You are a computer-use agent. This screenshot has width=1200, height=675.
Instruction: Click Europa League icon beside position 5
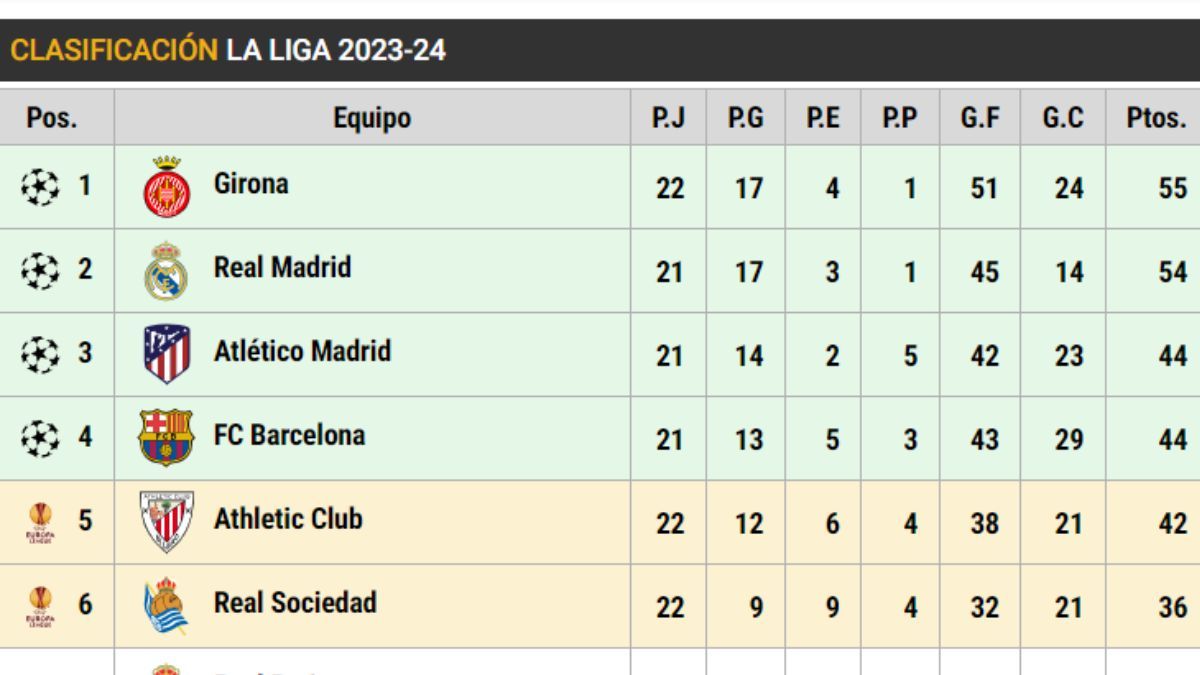pos(40,522)
